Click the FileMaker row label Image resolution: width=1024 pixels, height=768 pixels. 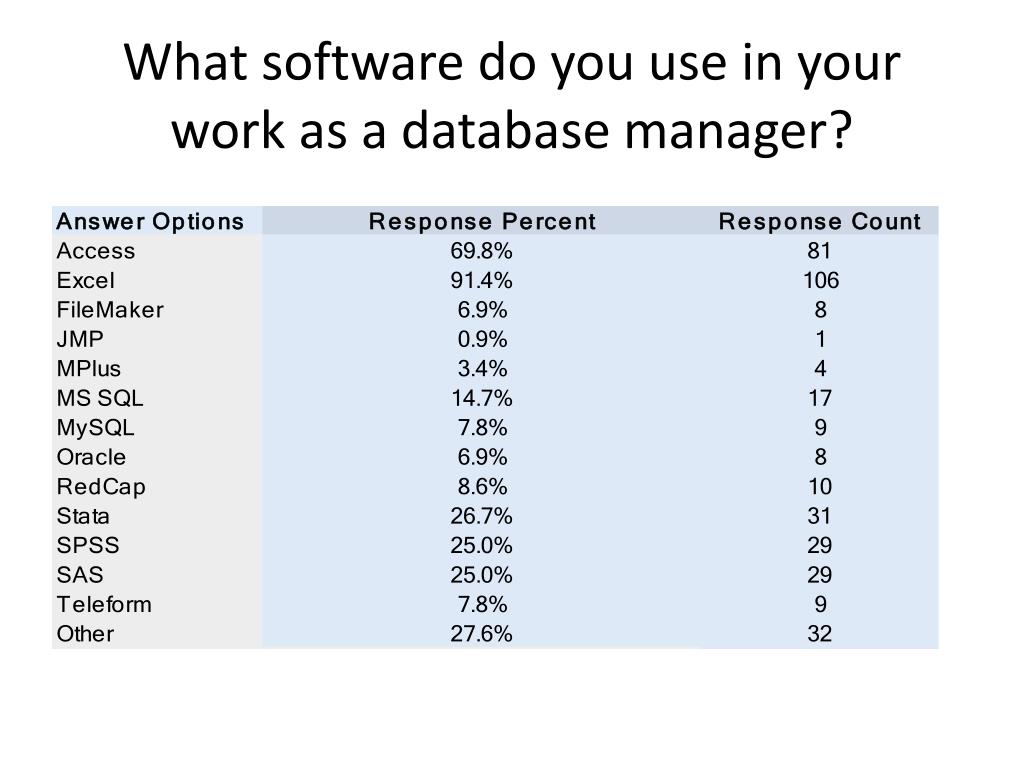pyautogui.click(x=110, y=310)
